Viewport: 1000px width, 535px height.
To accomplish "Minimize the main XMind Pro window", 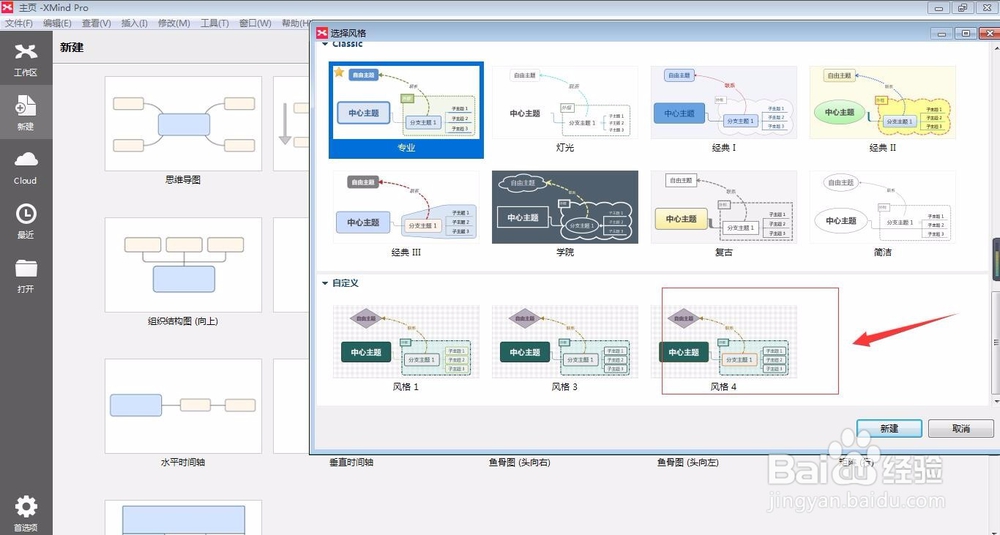I will click(938, 8).
